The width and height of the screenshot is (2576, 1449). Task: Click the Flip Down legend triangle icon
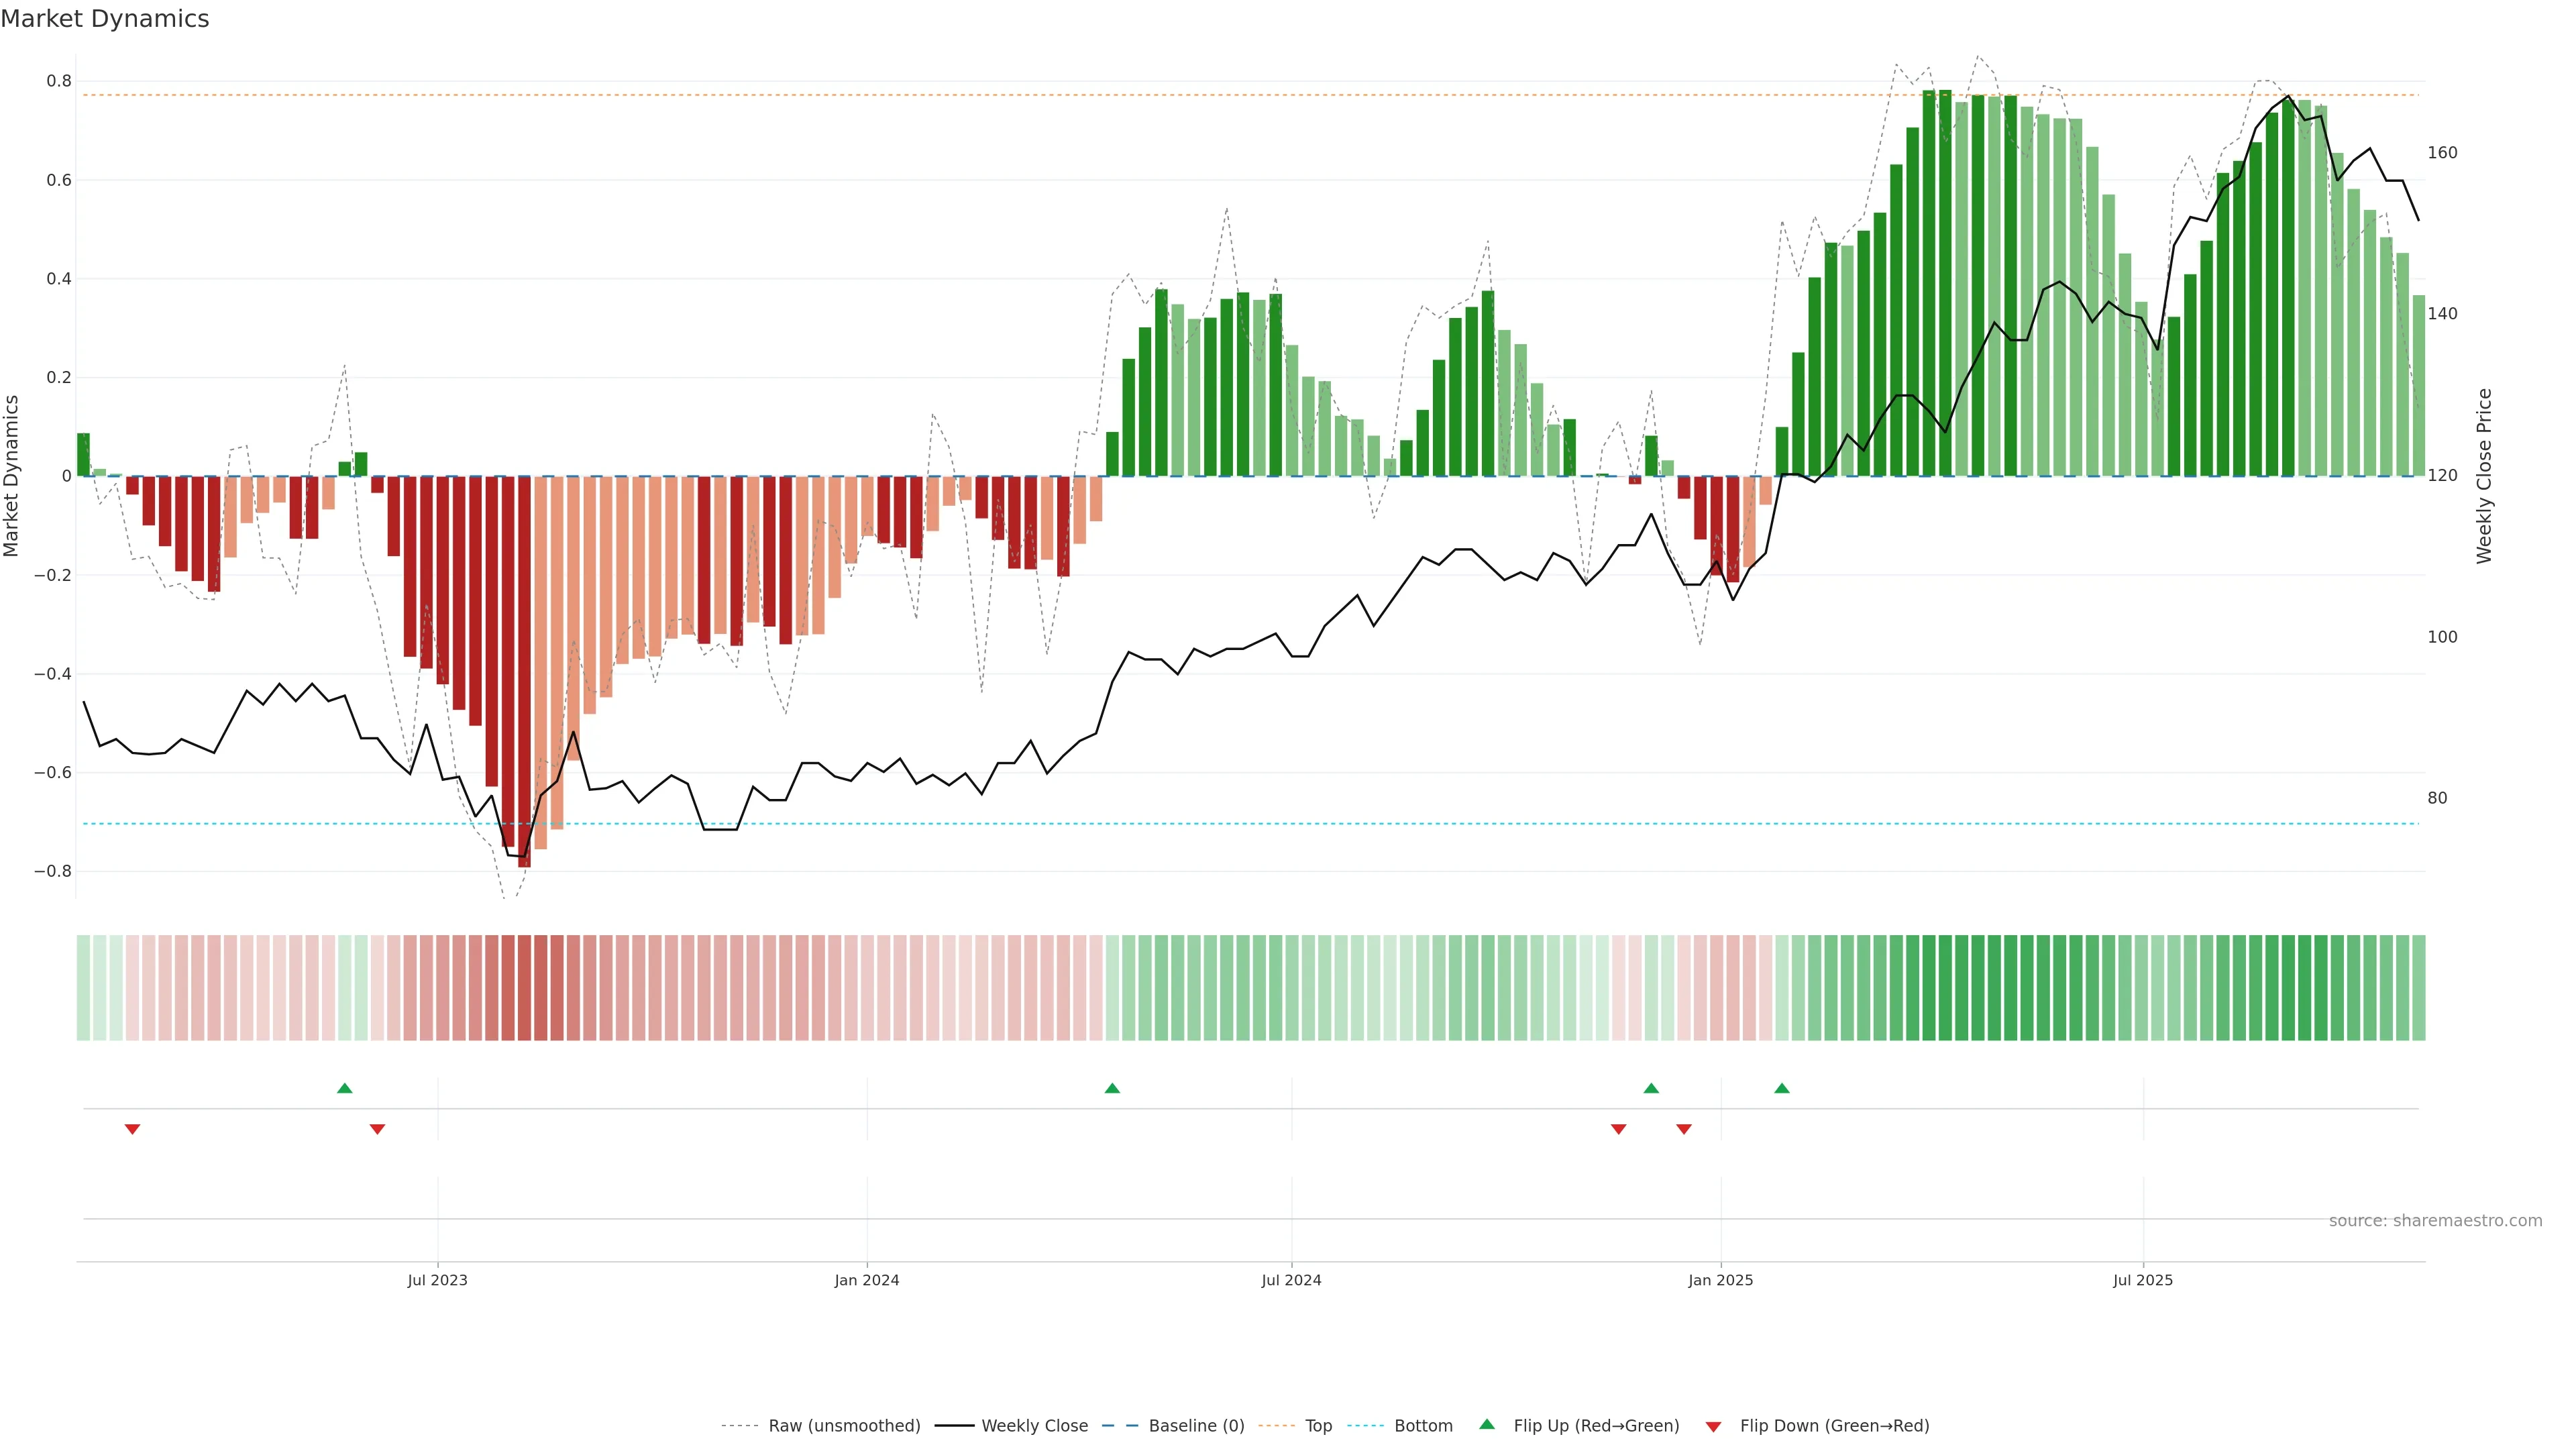[x=1713, y=1426]
